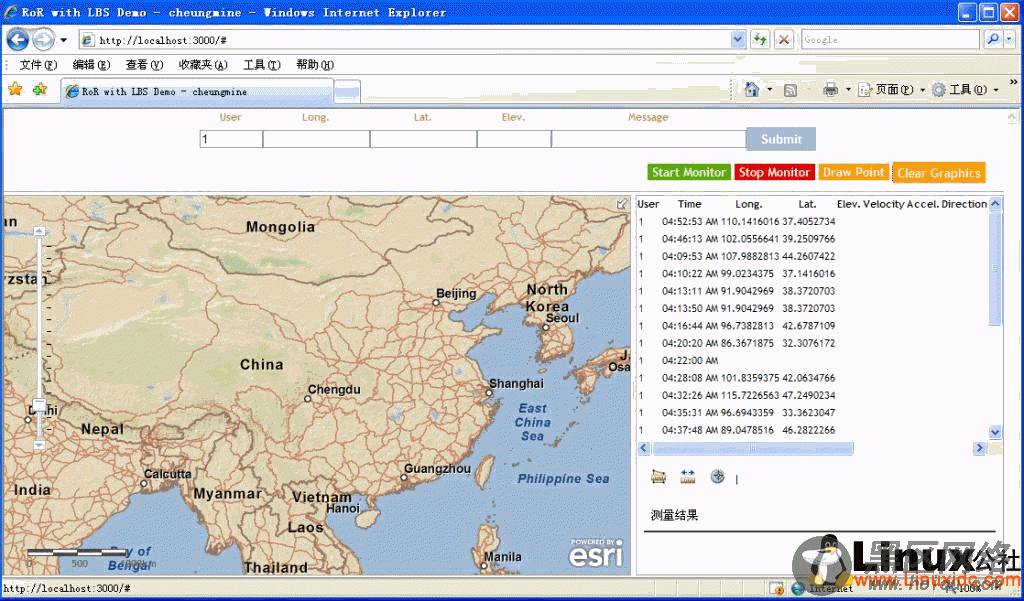Click the Message input field
The image size is (1024, 601).
click(648, 139)
